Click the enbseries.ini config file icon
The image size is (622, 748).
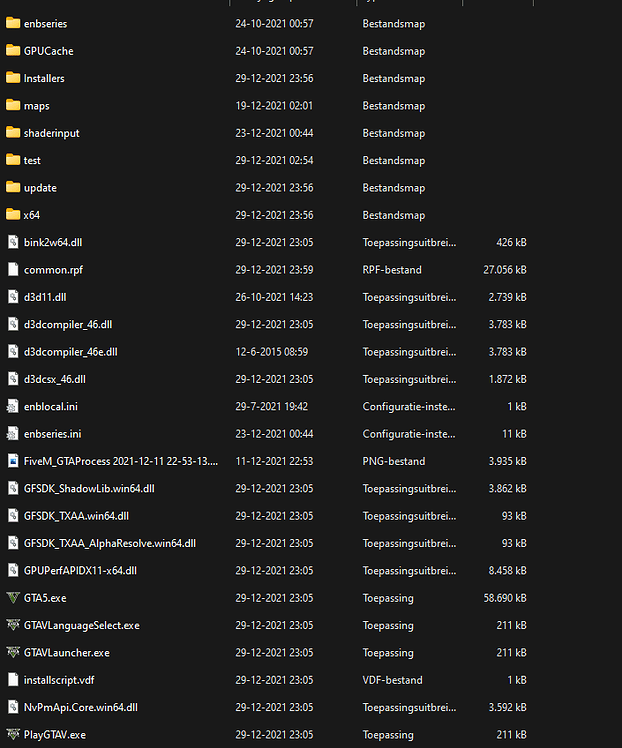13,434
